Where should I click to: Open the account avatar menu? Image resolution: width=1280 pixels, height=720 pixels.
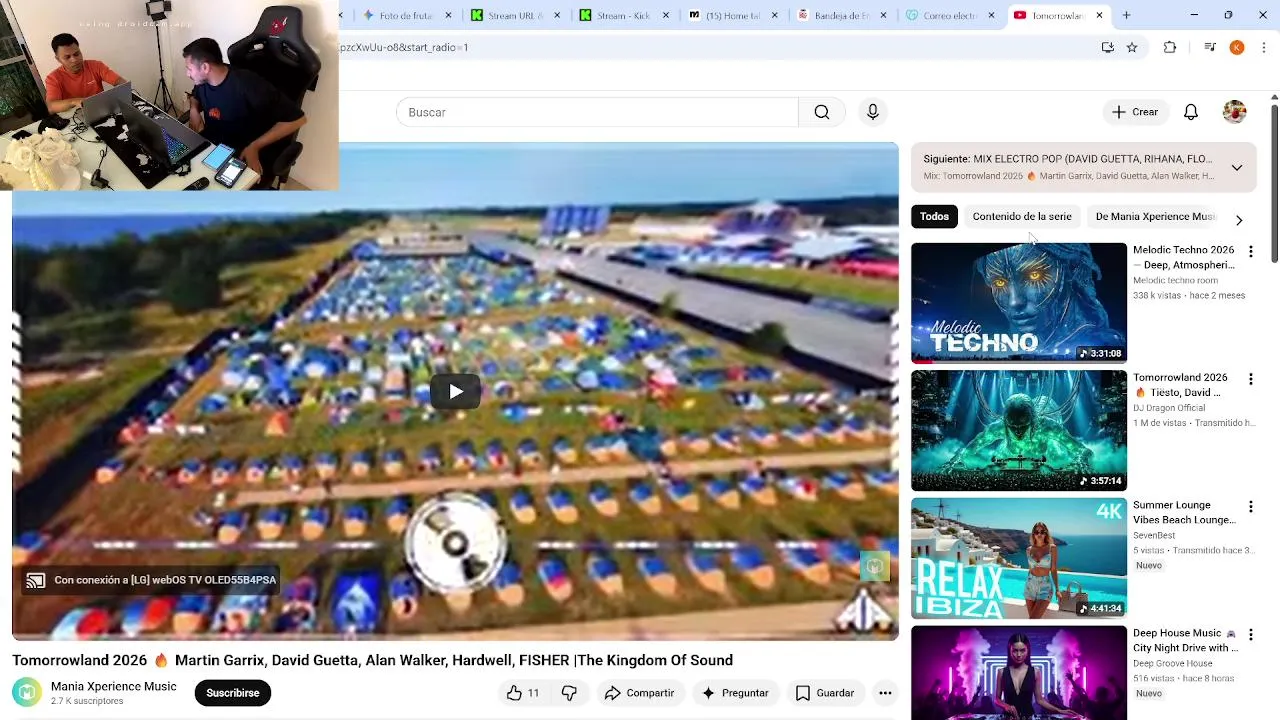click(x=1235, y=112)
